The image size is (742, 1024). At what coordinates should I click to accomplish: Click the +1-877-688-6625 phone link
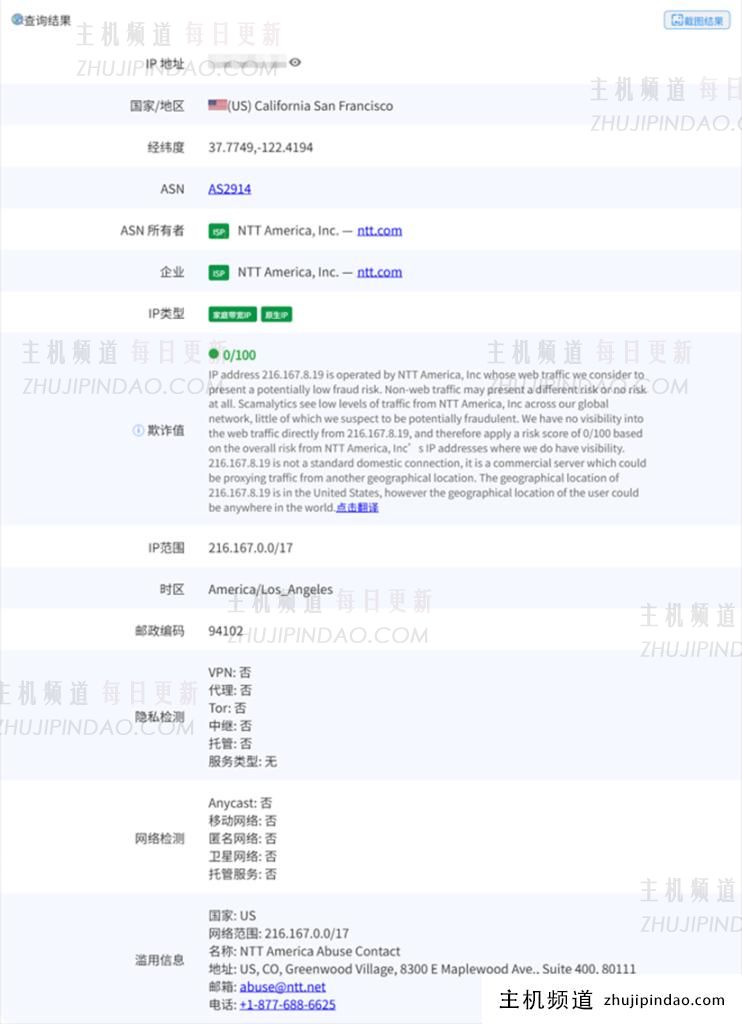[287, 1004]
